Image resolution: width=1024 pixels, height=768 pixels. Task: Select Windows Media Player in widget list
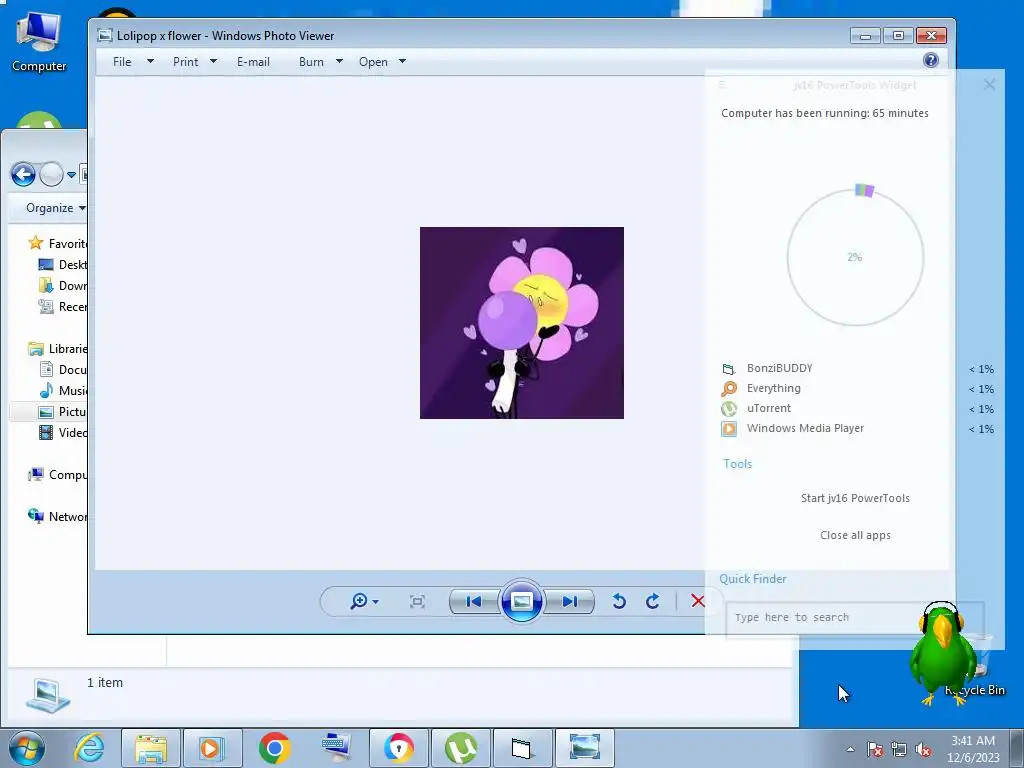point(805,428)
